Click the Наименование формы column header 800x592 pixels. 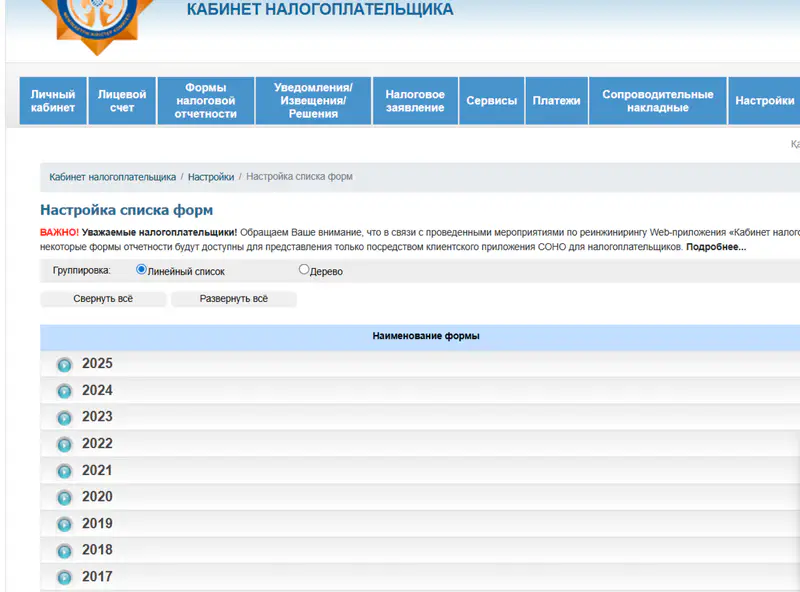425,336
